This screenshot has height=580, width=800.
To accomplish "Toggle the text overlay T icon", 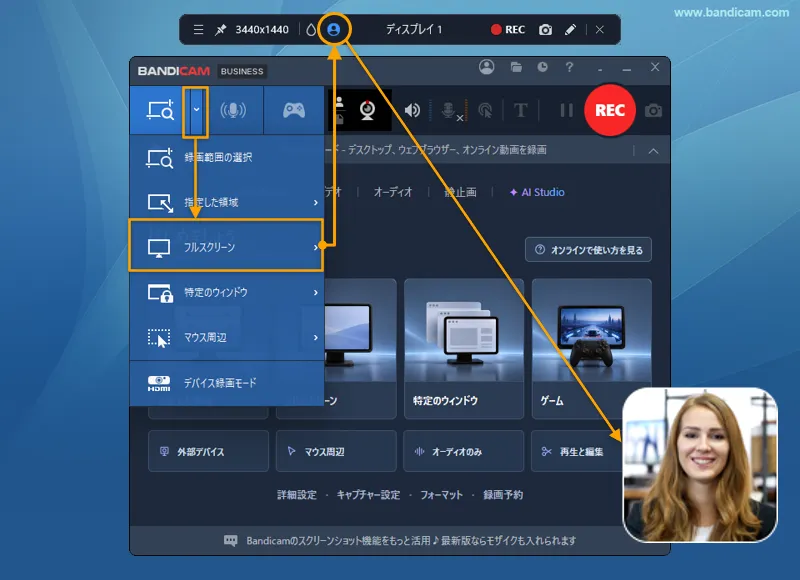I will pos(520,110).
